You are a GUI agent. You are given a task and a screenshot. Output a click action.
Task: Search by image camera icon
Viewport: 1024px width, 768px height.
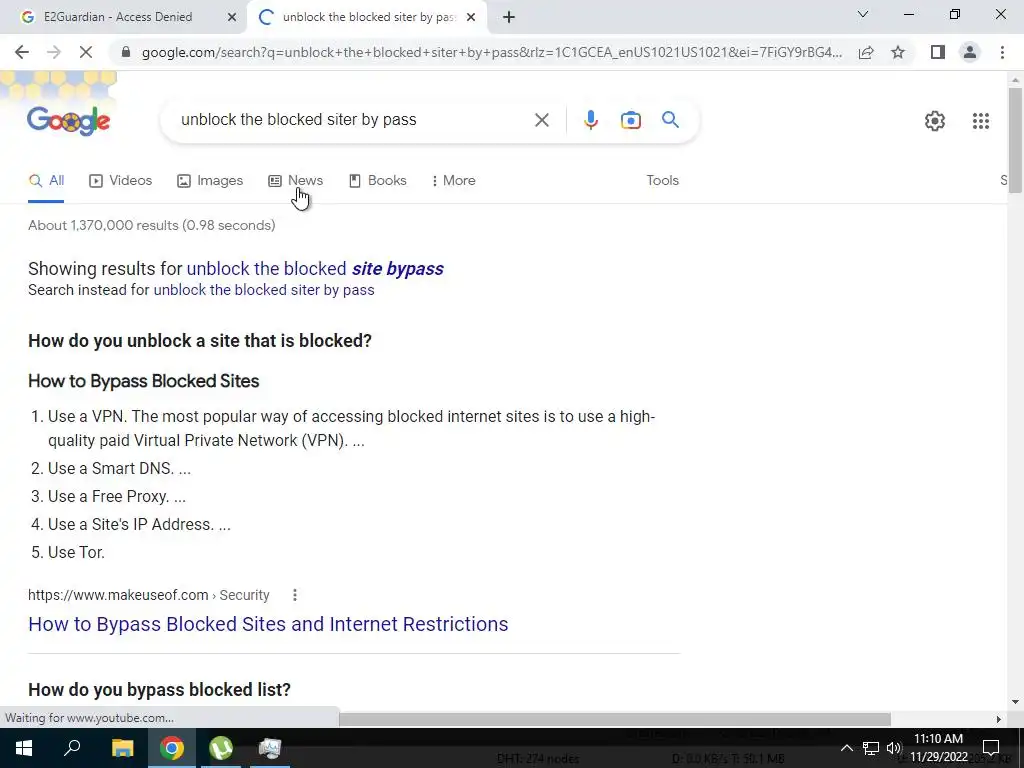click(x=631, y=120)
